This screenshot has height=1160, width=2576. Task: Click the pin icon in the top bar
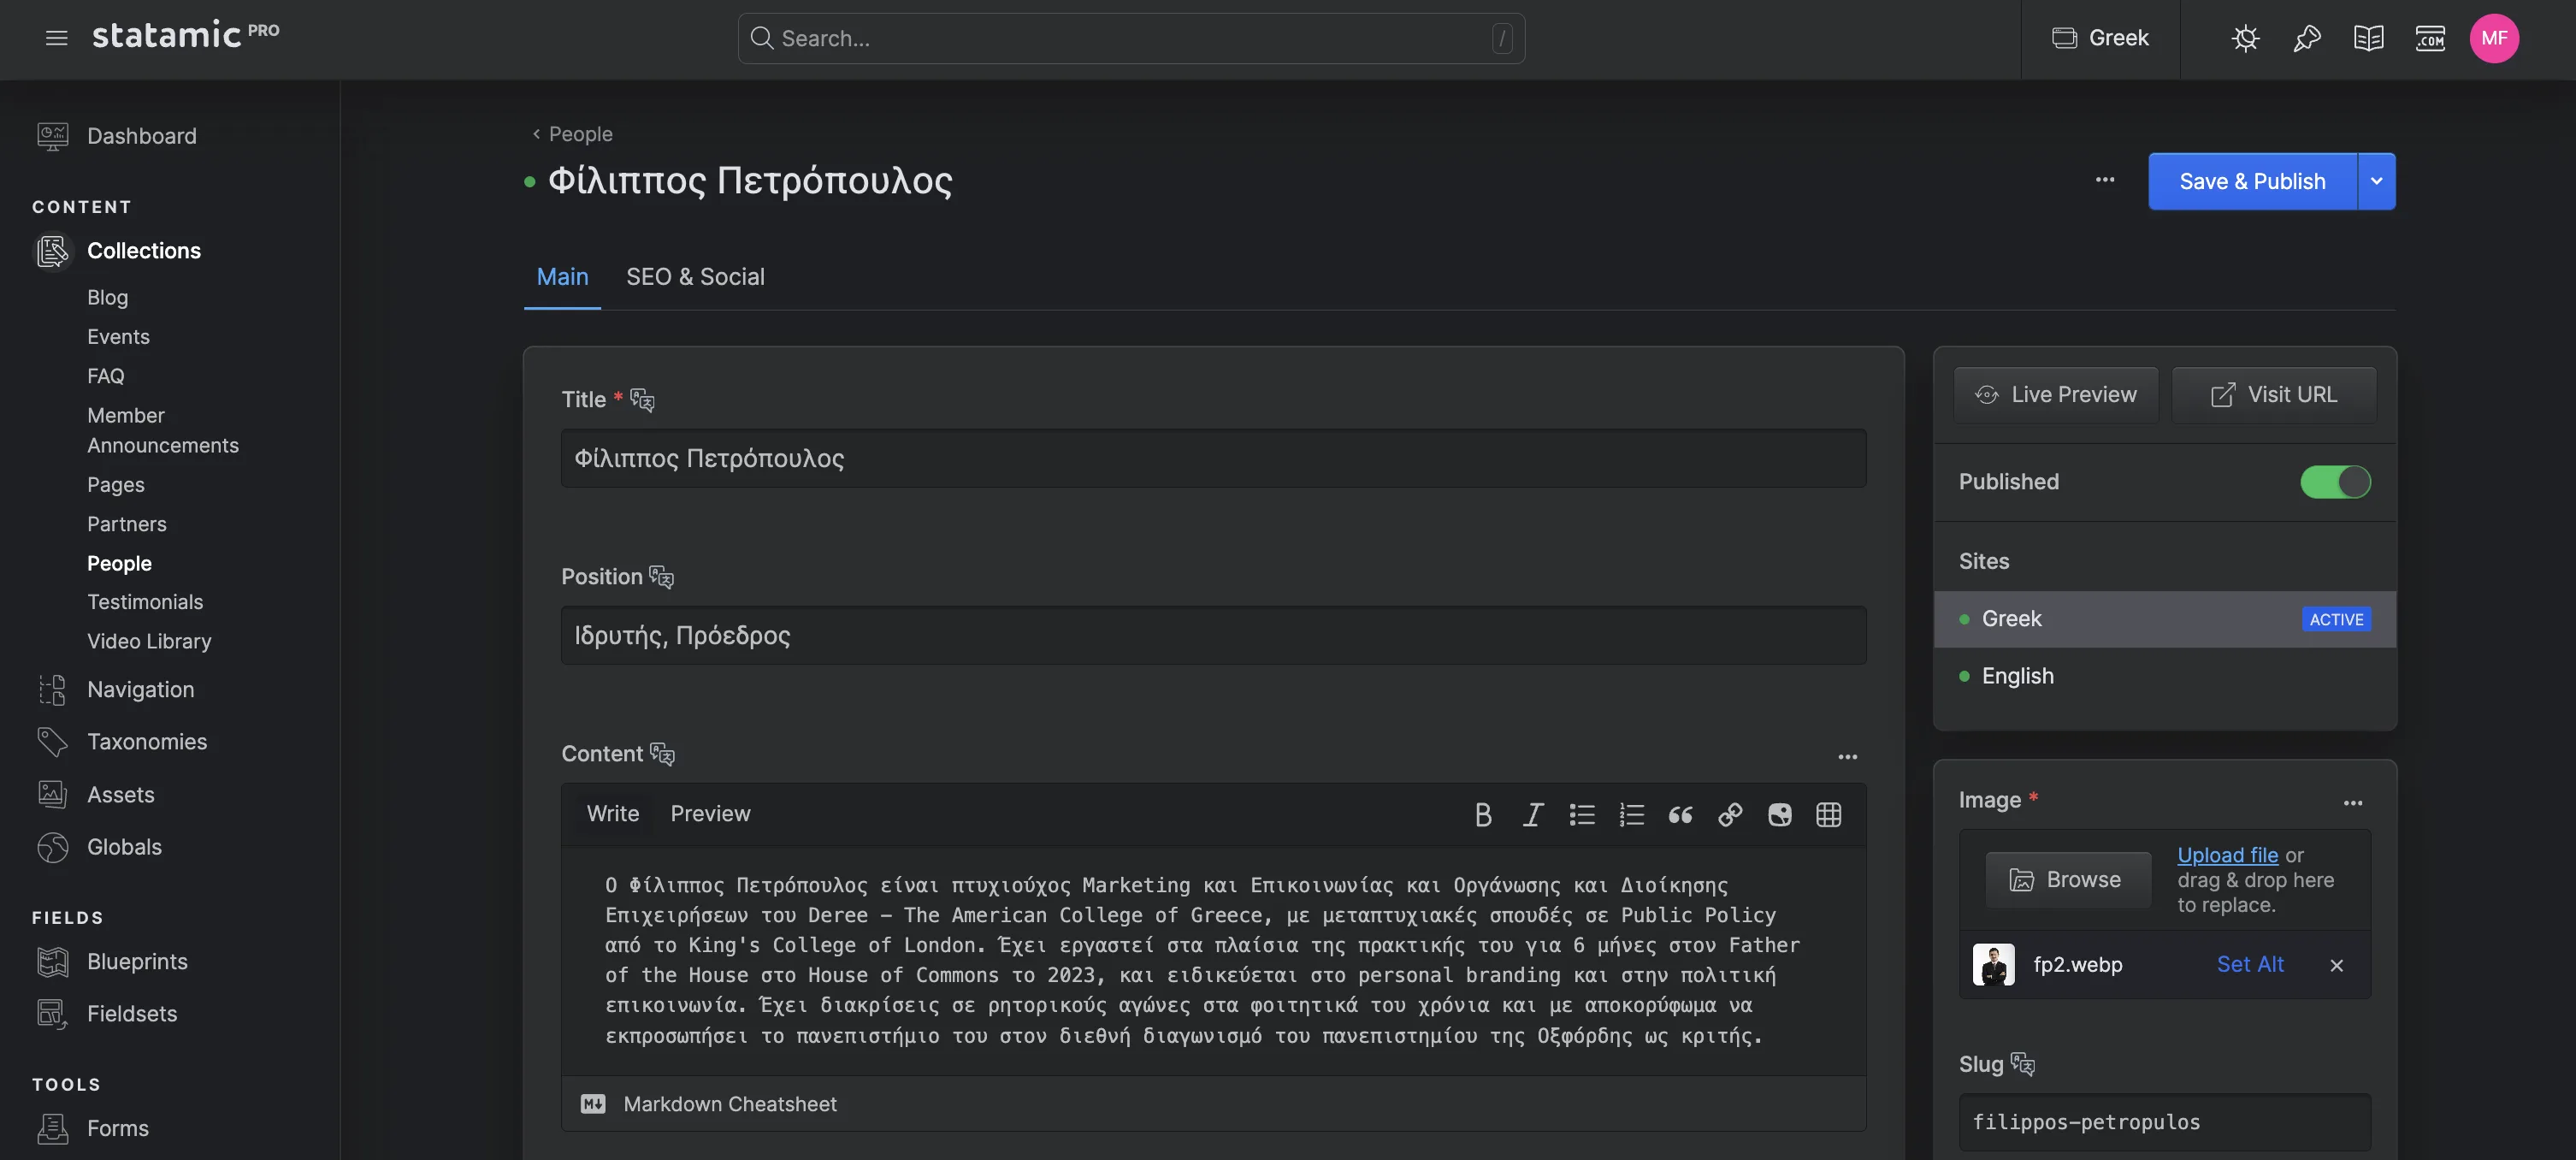pos(2307,38)
